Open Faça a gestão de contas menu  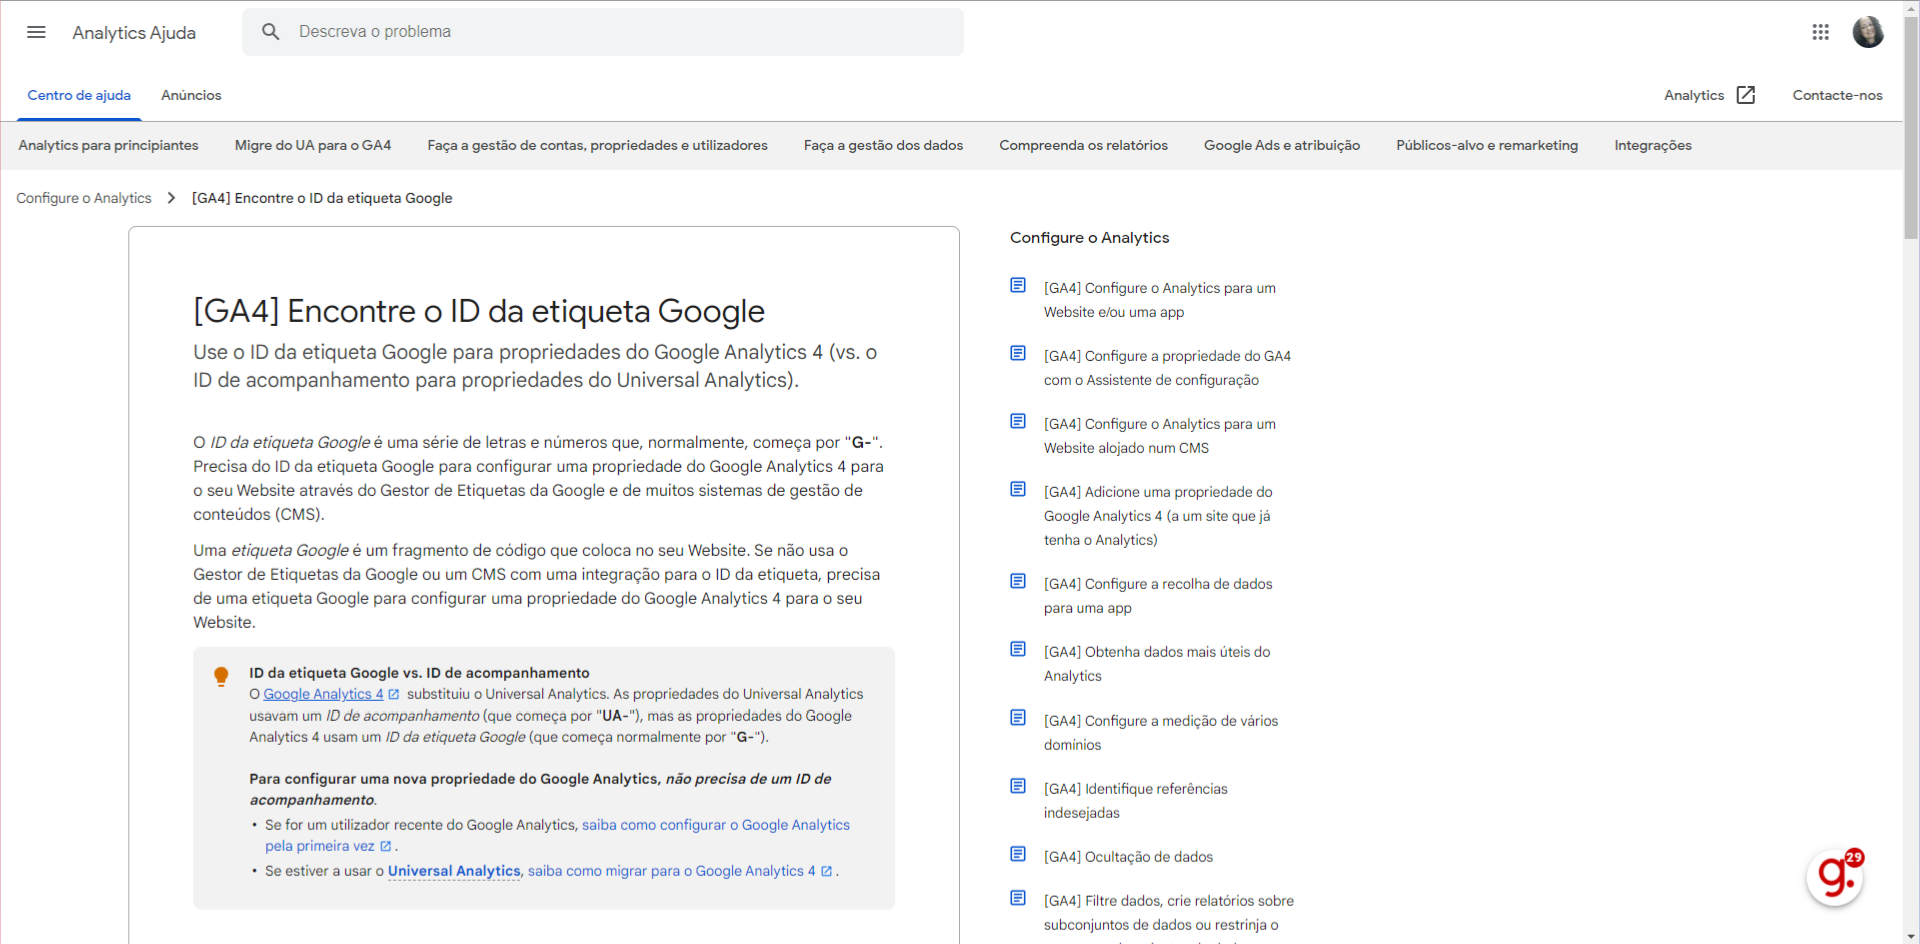597,145
